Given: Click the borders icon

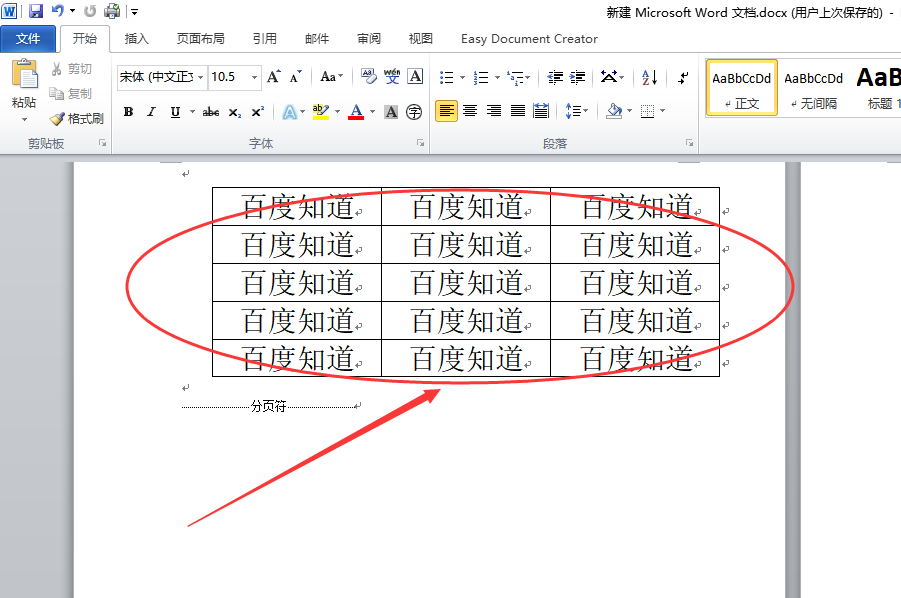Looking at the screenshot, I should click(648, 111).
